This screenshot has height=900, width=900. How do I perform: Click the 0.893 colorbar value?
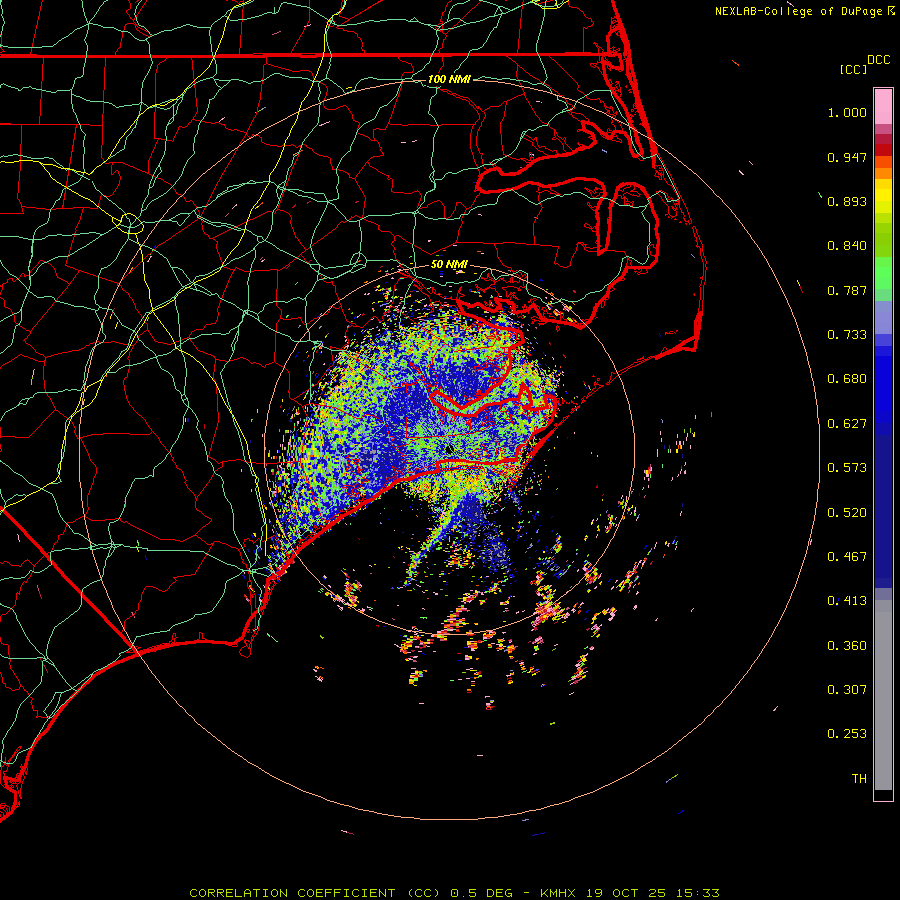pyautogui.click(x=847, y=201)
